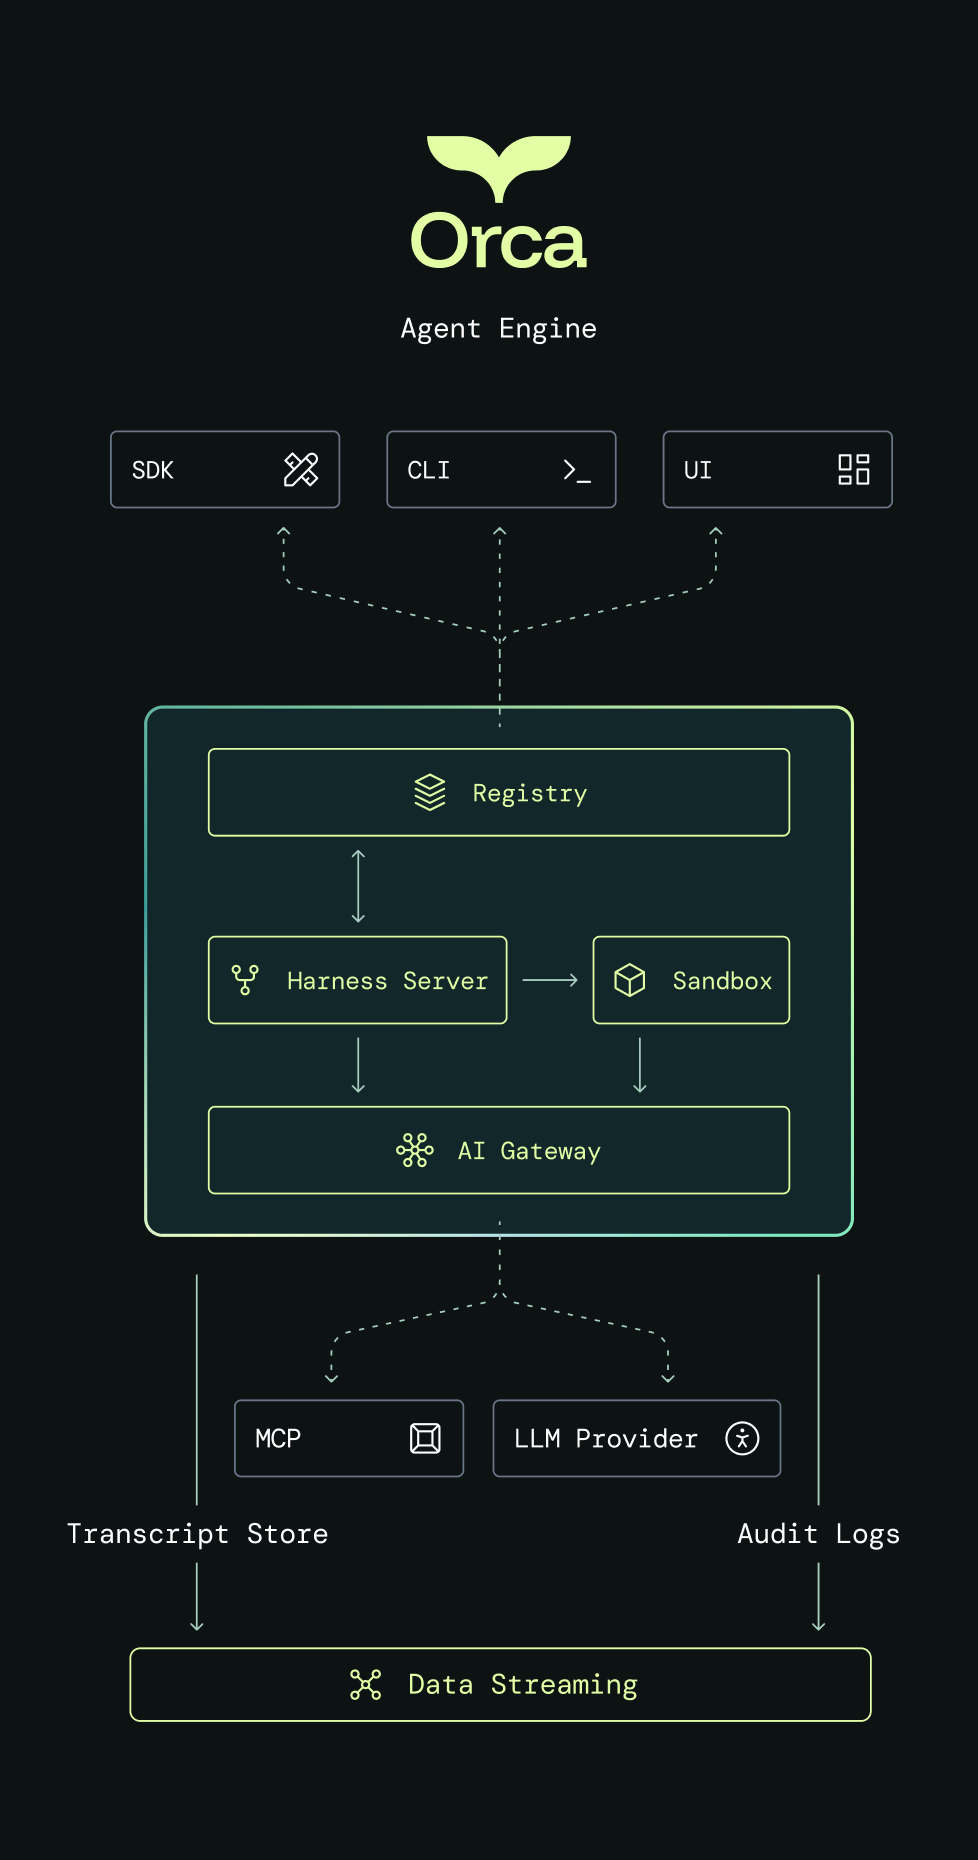Click the 'LLM Provider' label text

click(x=606, y=1438)
